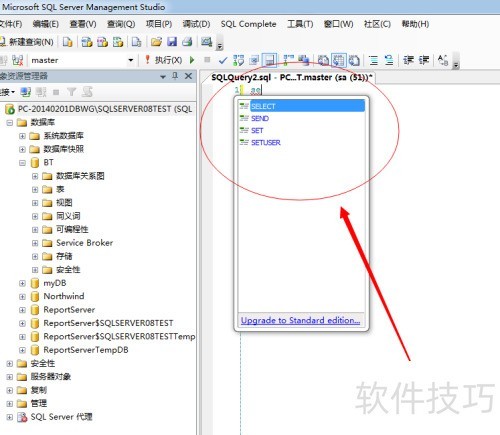Image resolution: width=500 pixels, height=435 pixels.
Task: Open the SQL Complete menu
Action: coord(249,24)
